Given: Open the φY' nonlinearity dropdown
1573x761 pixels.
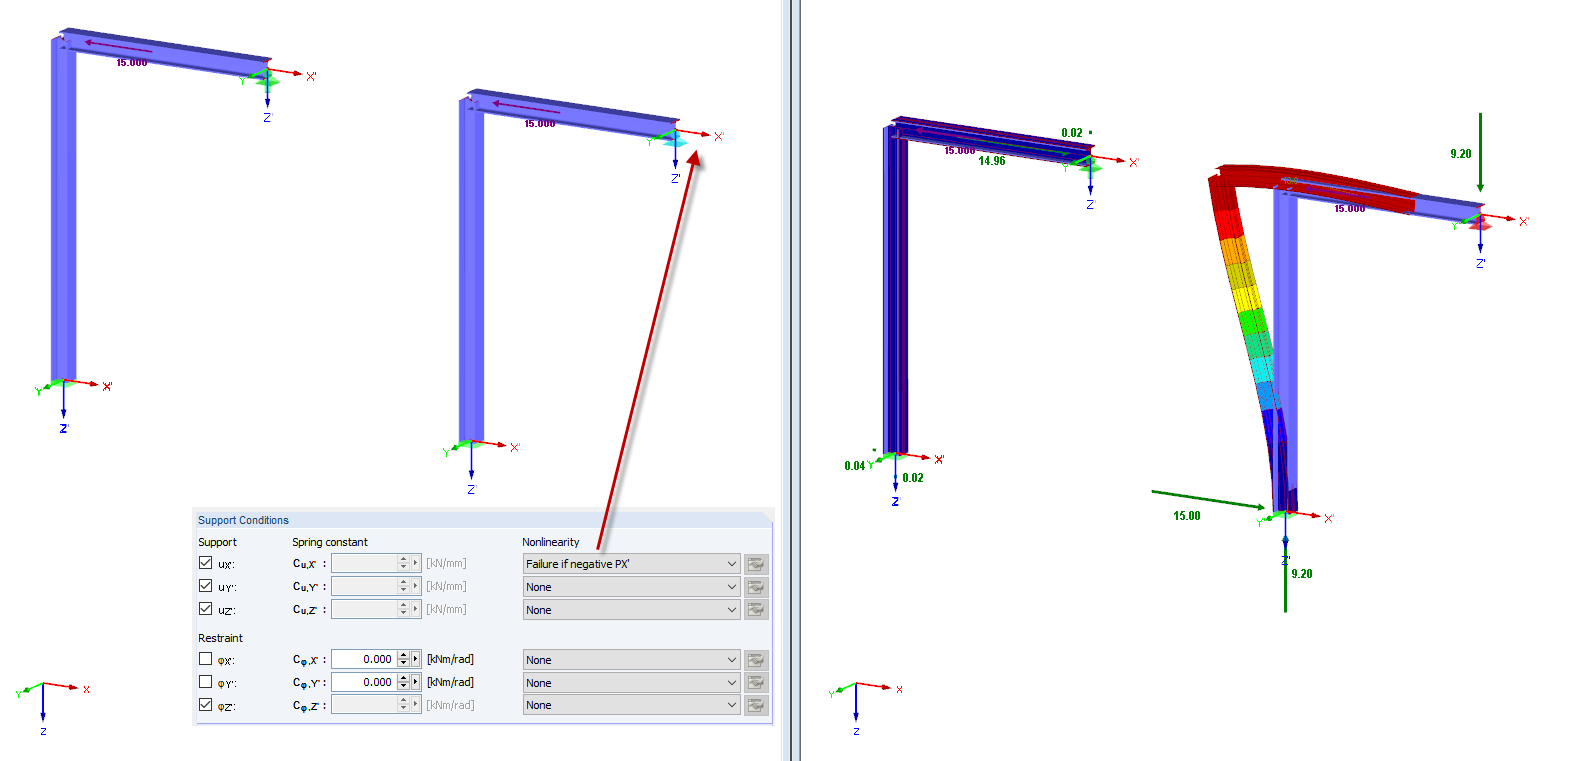Looking at the screenshot, I should click(631, 683).
